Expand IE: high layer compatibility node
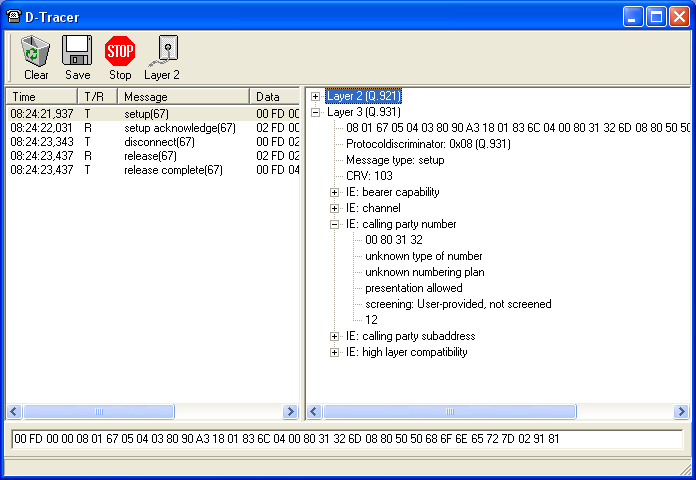The height and width of the screenshot is (480, 696). [335, 352]
